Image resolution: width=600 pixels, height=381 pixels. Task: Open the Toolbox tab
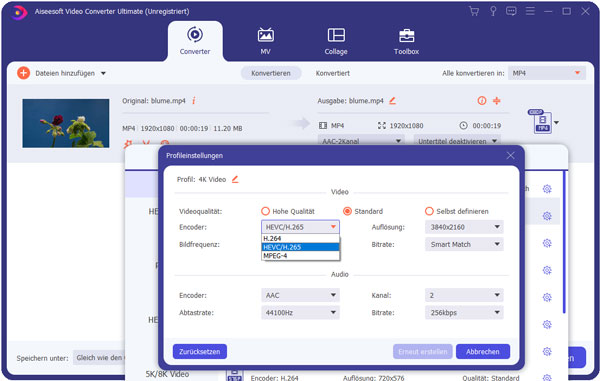[x=406, y=41]
